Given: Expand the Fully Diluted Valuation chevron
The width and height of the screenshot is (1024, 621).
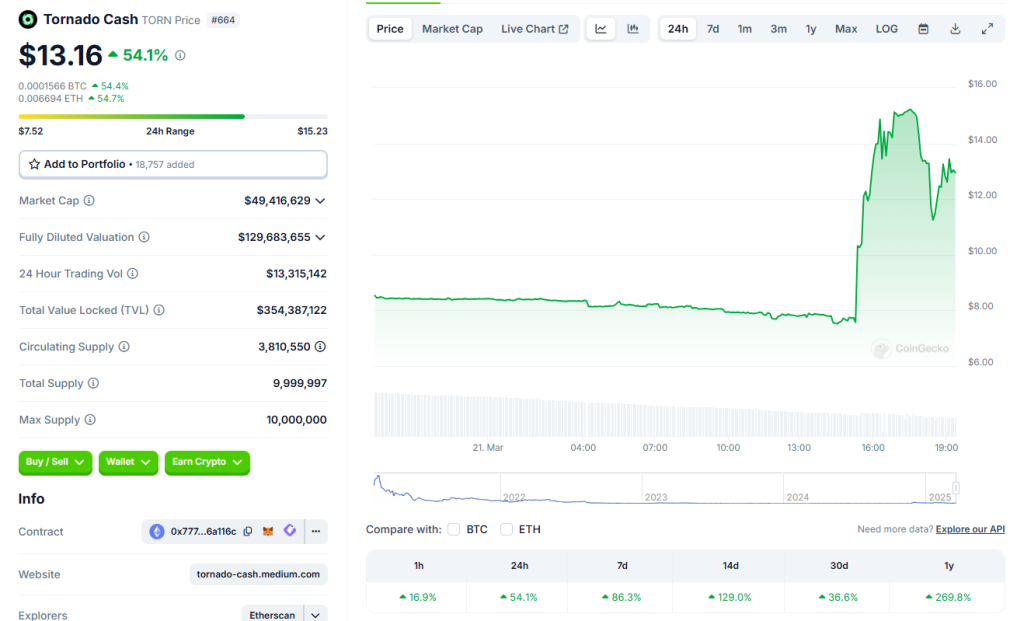Looking at the screenshot, I should point(321,237).
